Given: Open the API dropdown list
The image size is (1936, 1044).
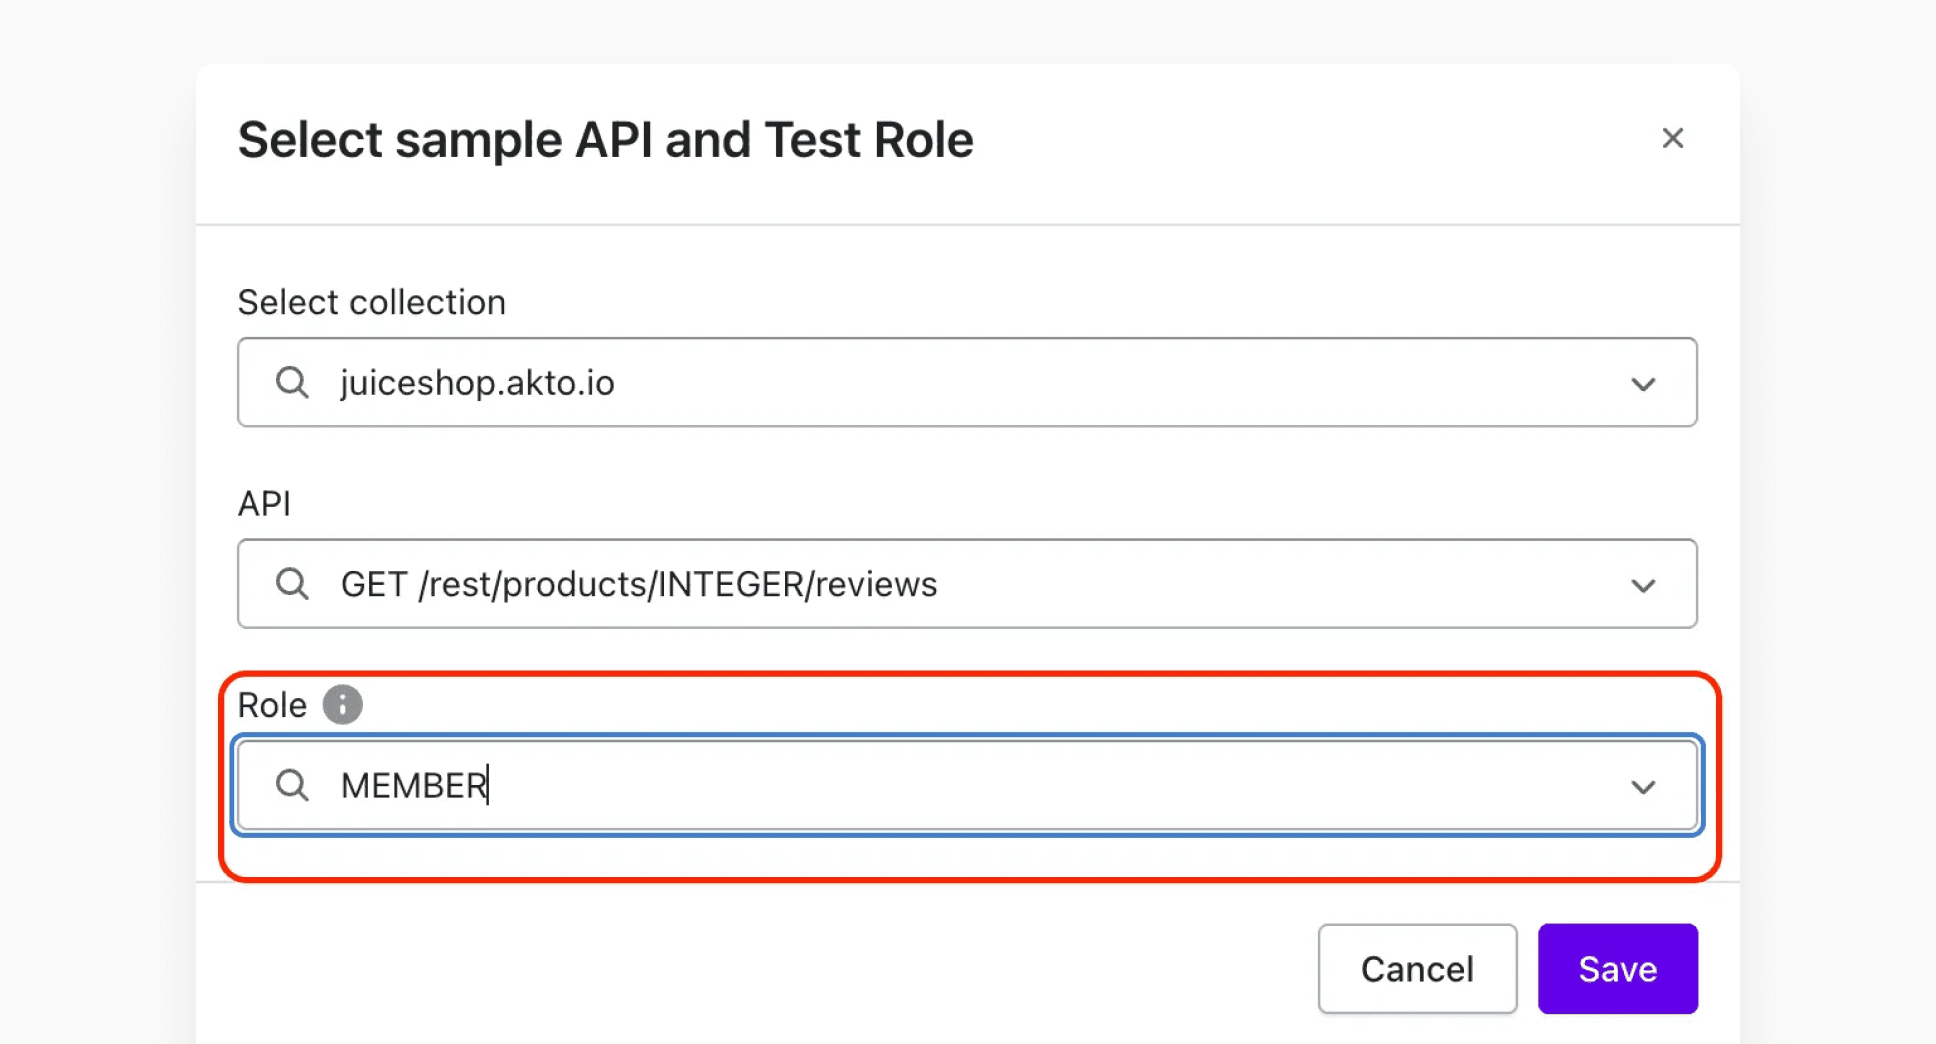Looking at the screenshot, I should click(1643, 584).
